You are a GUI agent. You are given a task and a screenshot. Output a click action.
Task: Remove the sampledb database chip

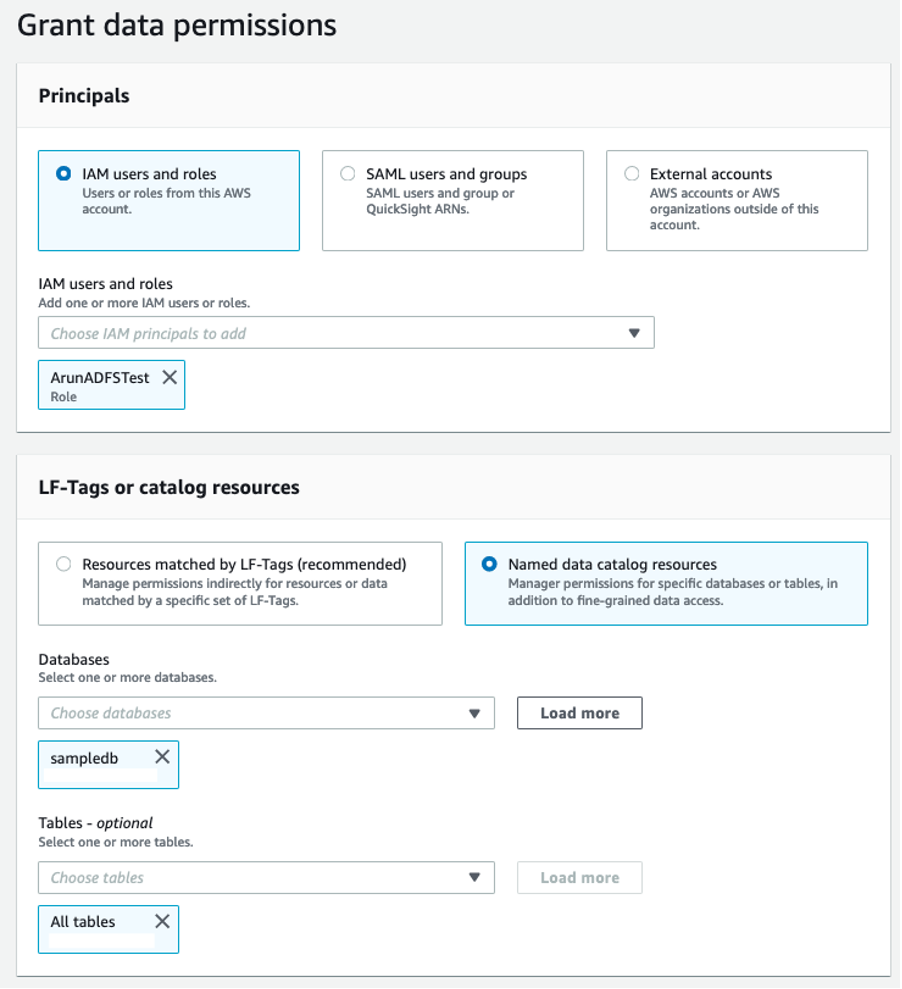(162, 757)
